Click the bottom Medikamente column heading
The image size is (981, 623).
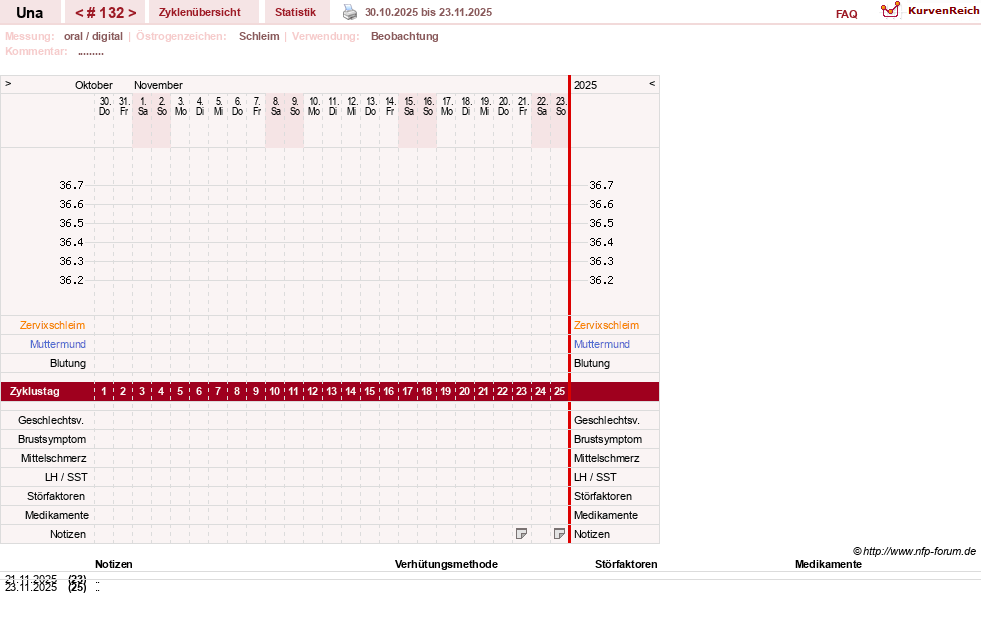(828, 564)
